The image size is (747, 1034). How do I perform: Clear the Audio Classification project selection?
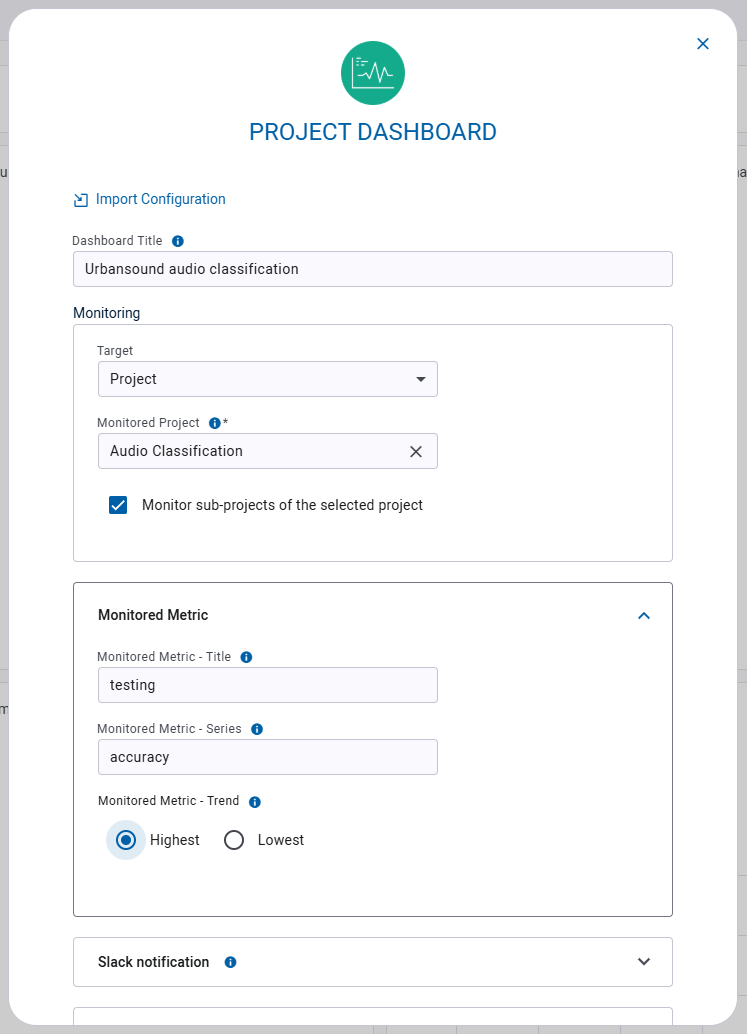pos(416,451)
